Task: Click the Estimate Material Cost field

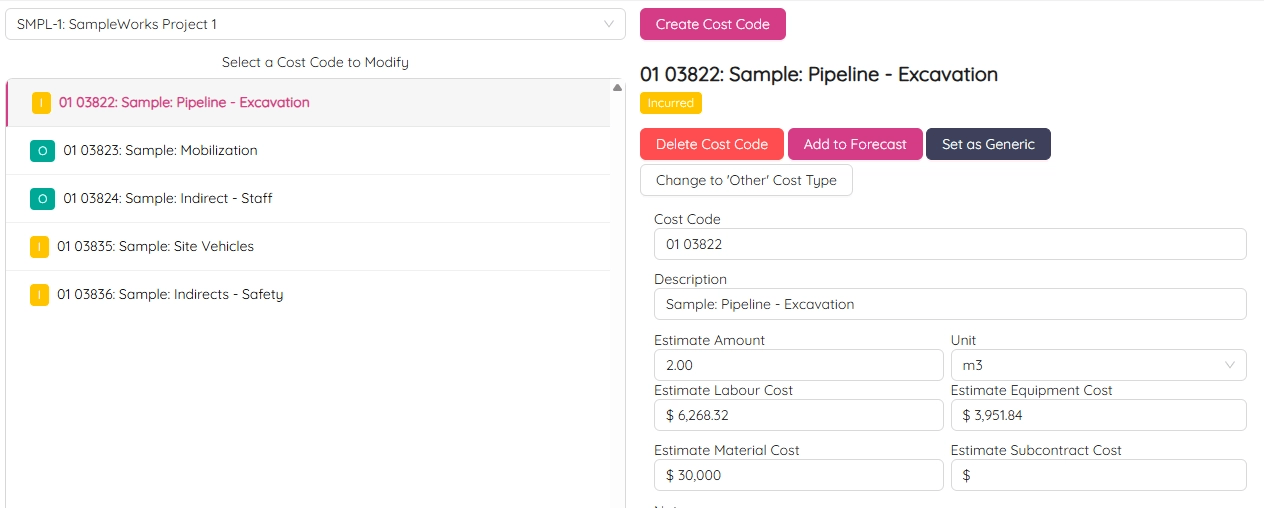Action: (798, 475)
